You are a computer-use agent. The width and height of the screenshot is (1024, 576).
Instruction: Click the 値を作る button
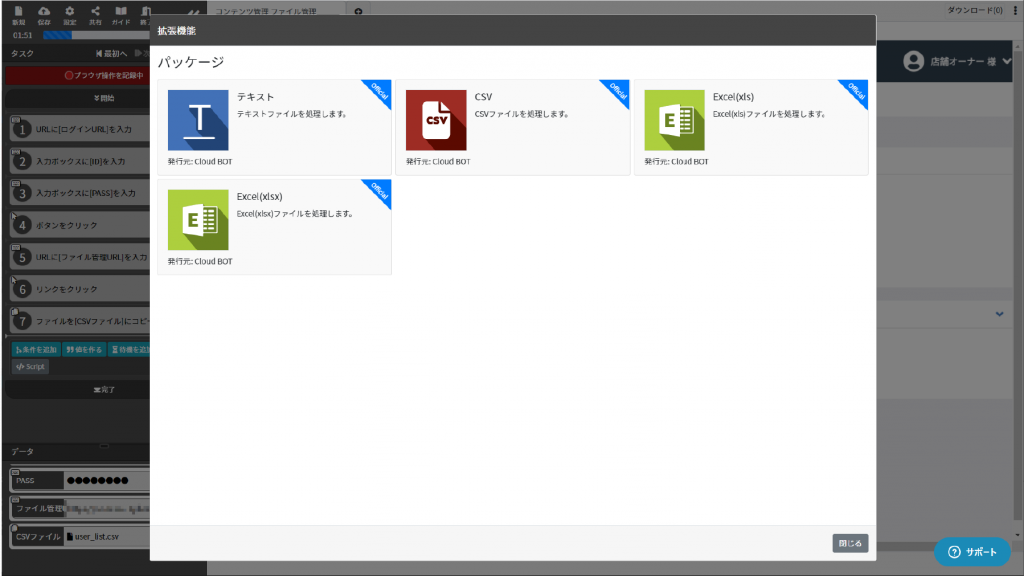(84, 349)
